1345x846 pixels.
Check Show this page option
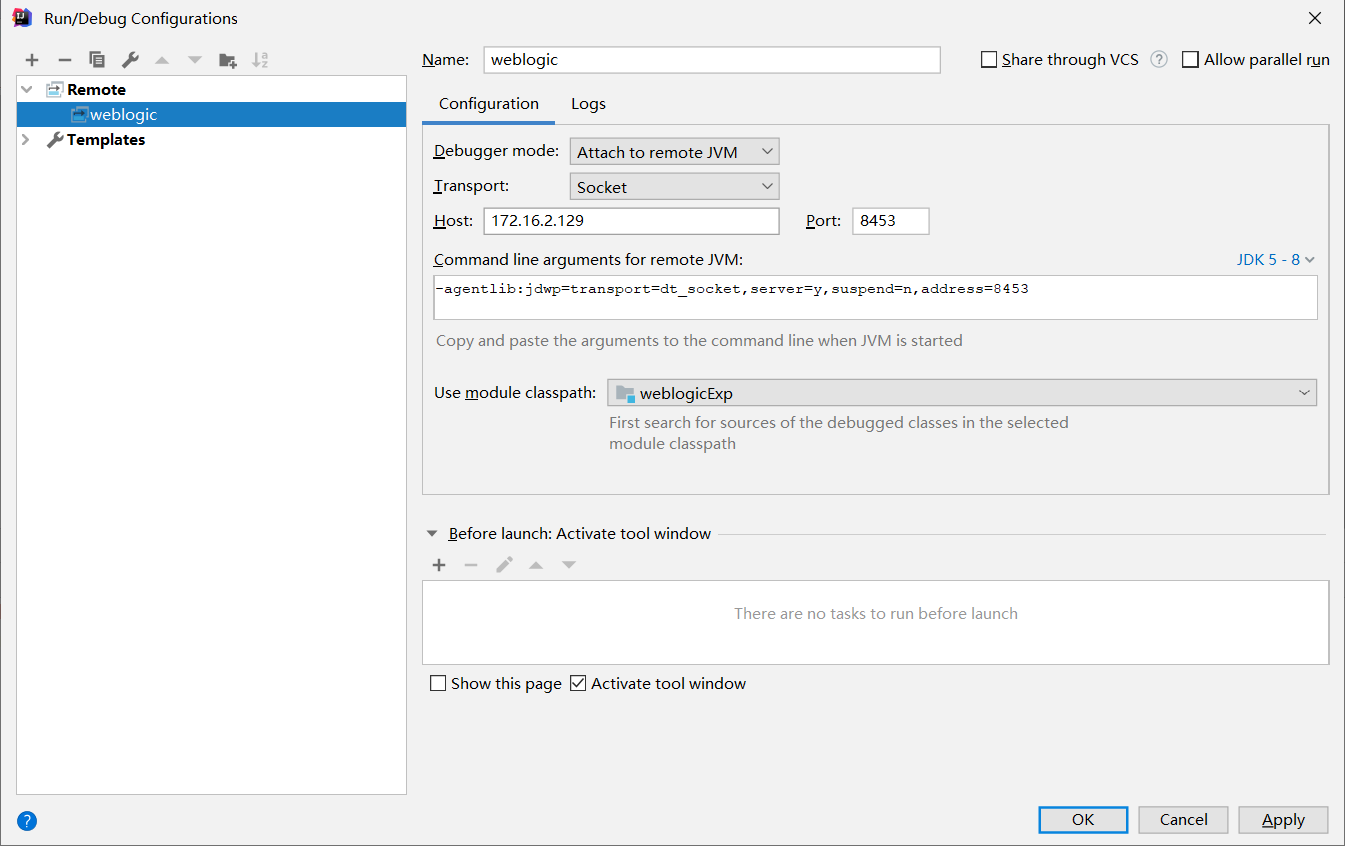(438, 684)
